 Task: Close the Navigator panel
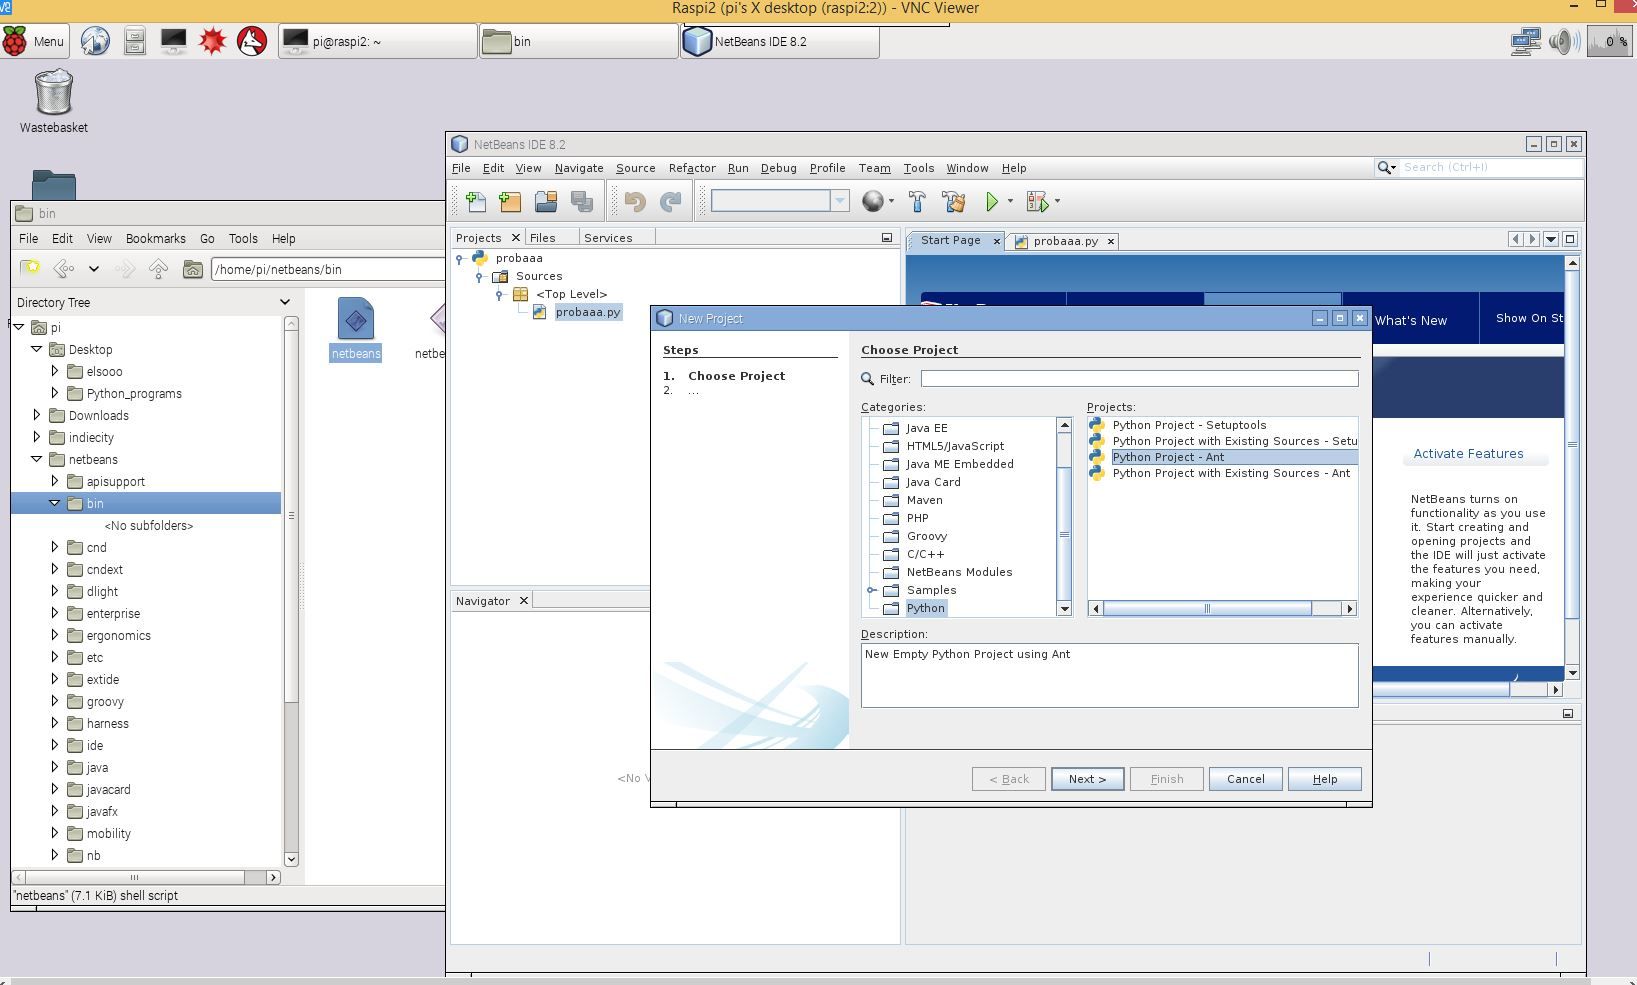tap(523, 600)
